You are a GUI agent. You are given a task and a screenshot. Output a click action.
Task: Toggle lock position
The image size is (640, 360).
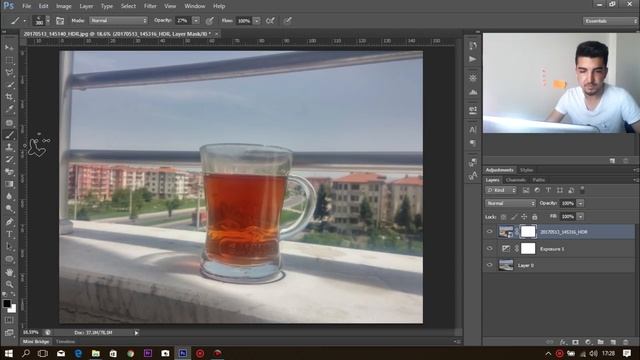tap(524, 217)
